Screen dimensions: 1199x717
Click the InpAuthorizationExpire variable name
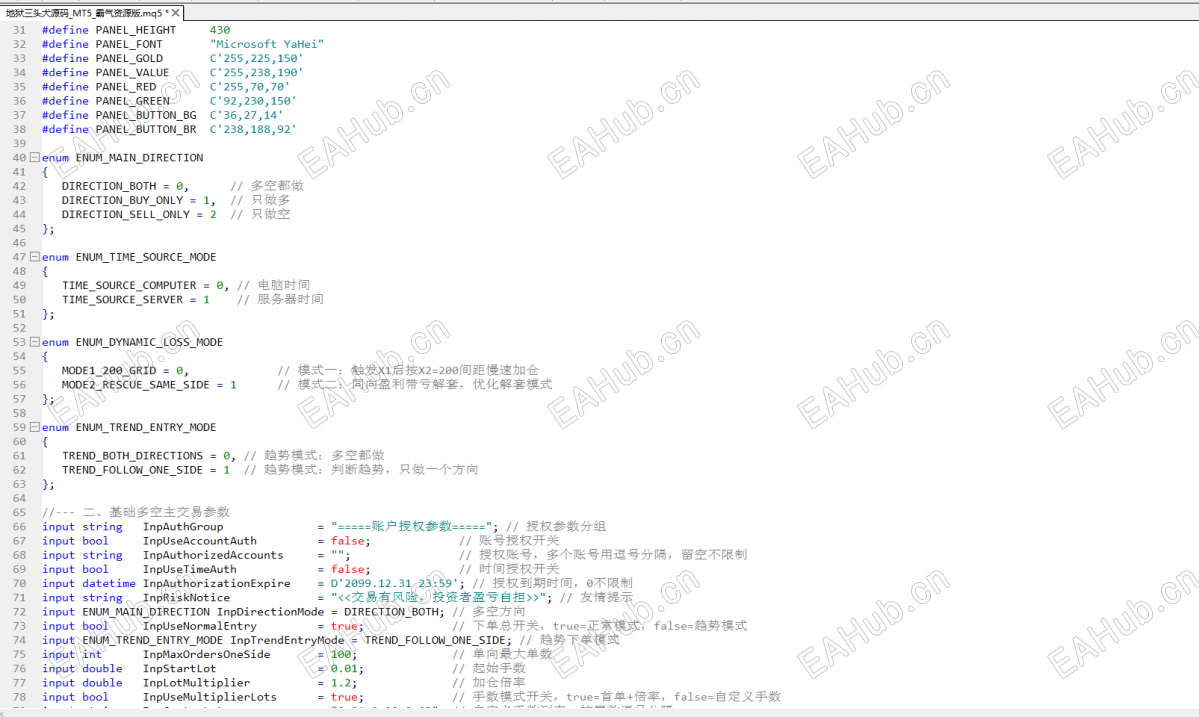click(x=216, y=583)
